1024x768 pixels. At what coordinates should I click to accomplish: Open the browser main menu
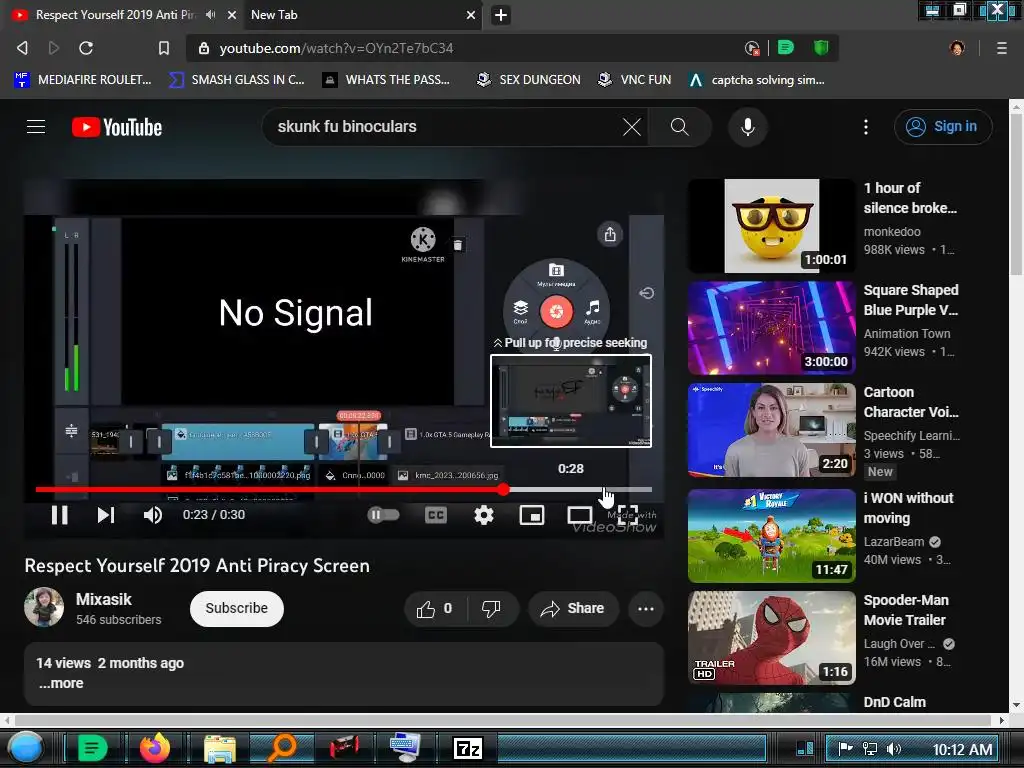1002,48
